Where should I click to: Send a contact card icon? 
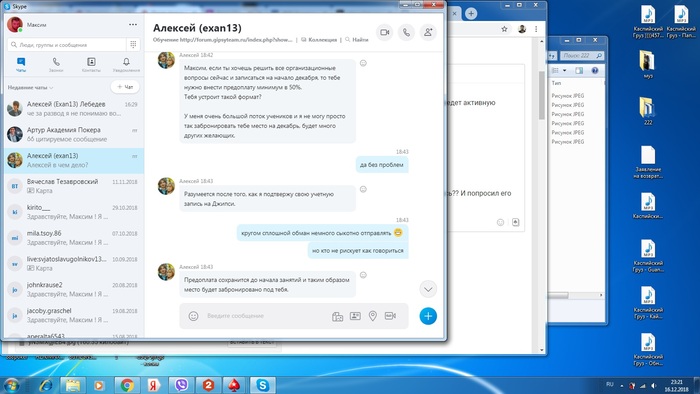tap(355, 316)
